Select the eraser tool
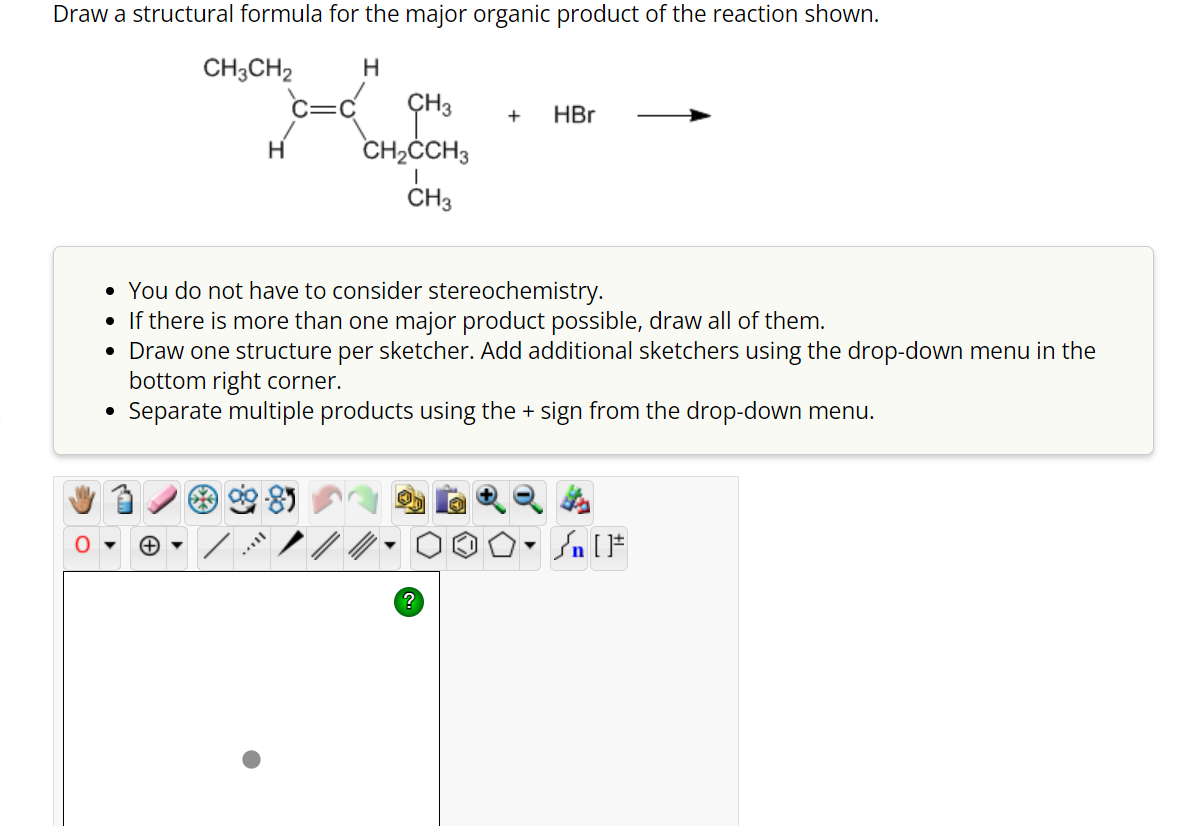The height and width of the screenshot is (826, 1194). click(160, 500)
